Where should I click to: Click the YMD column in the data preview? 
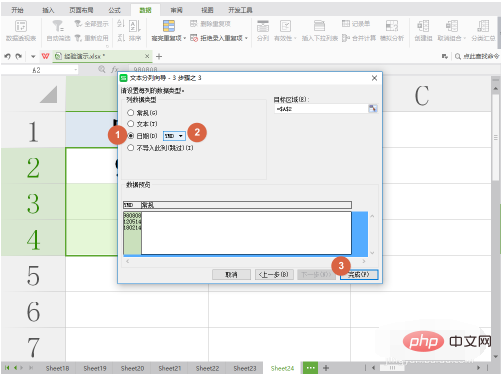pyautogui.click(x=132, y=233)
